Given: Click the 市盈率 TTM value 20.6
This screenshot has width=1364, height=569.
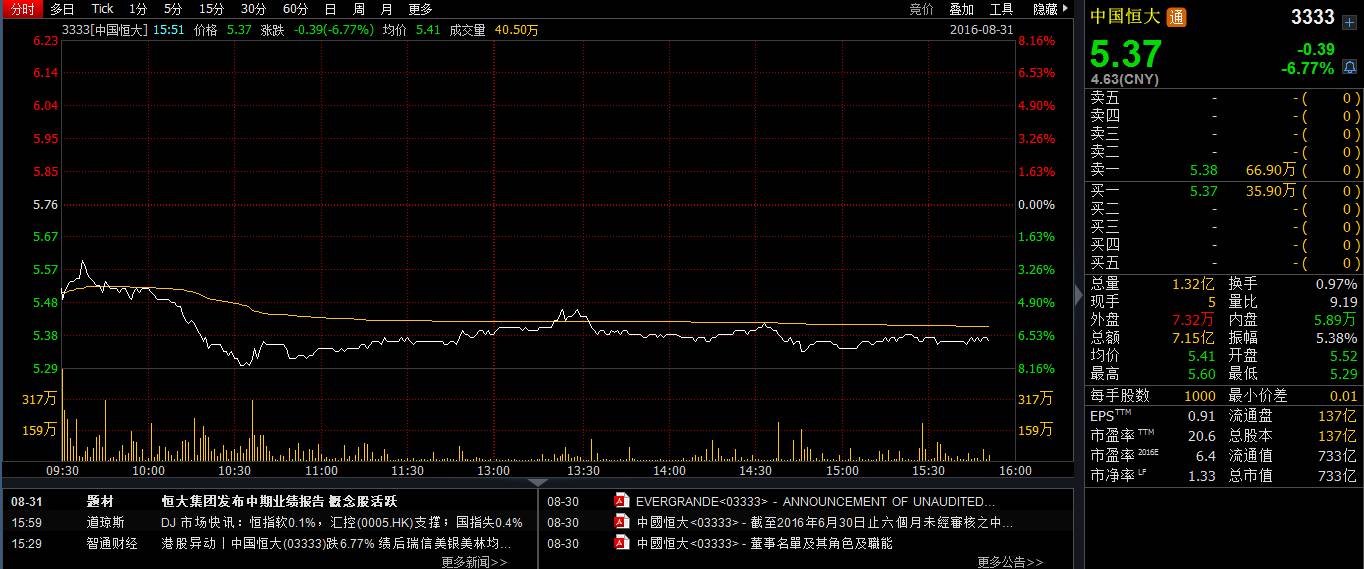Looking at the screenshot, I should pos(1202,435).
